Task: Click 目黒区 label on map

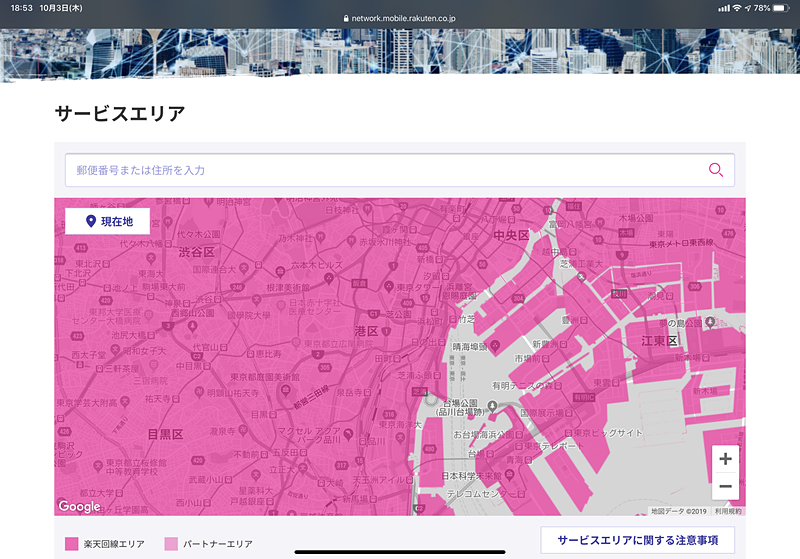Action: point(165,434)
